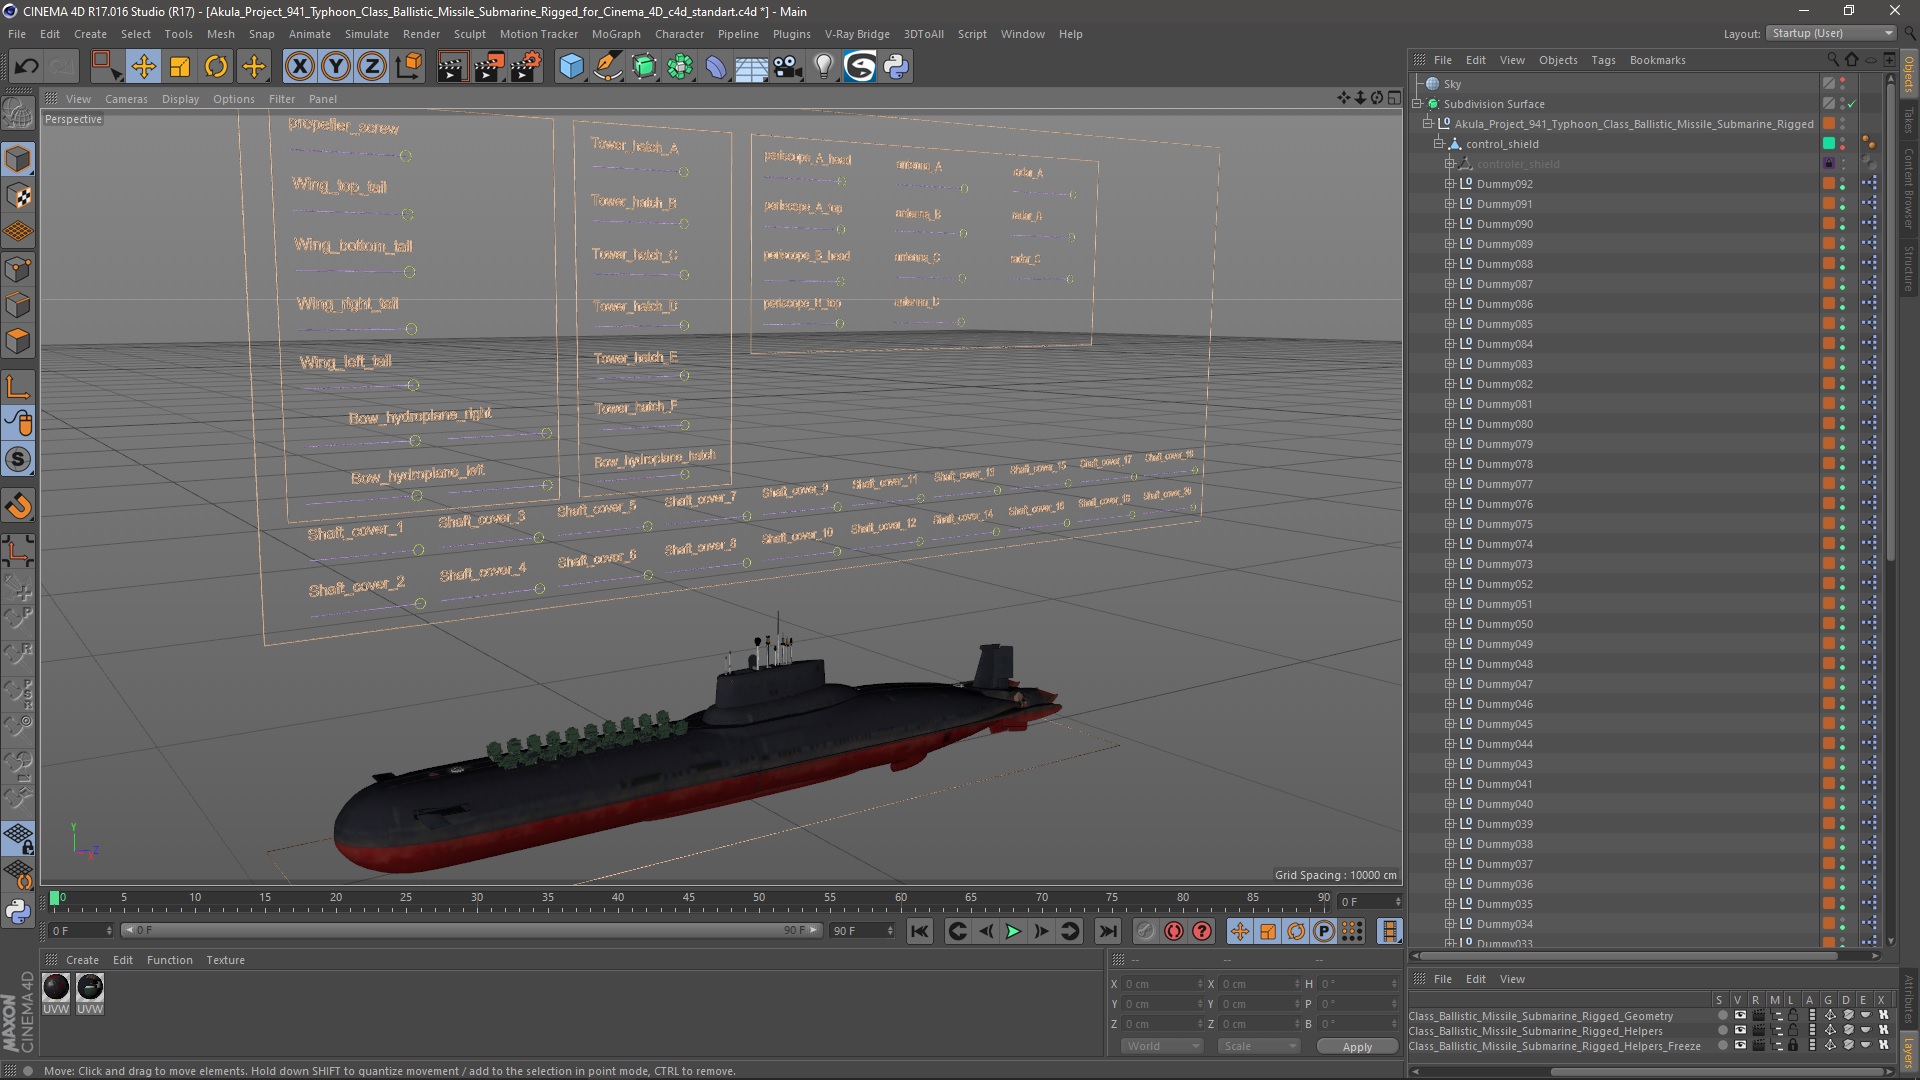
Task: Click the X position input field
Action: pos(1161,984)
